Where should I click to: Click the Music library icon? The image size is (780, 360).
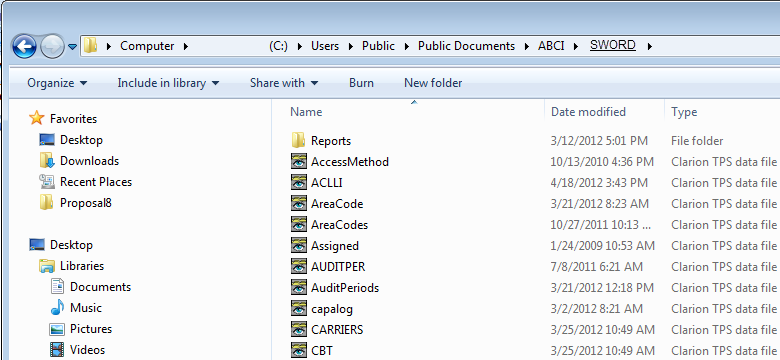coord(57,307)
